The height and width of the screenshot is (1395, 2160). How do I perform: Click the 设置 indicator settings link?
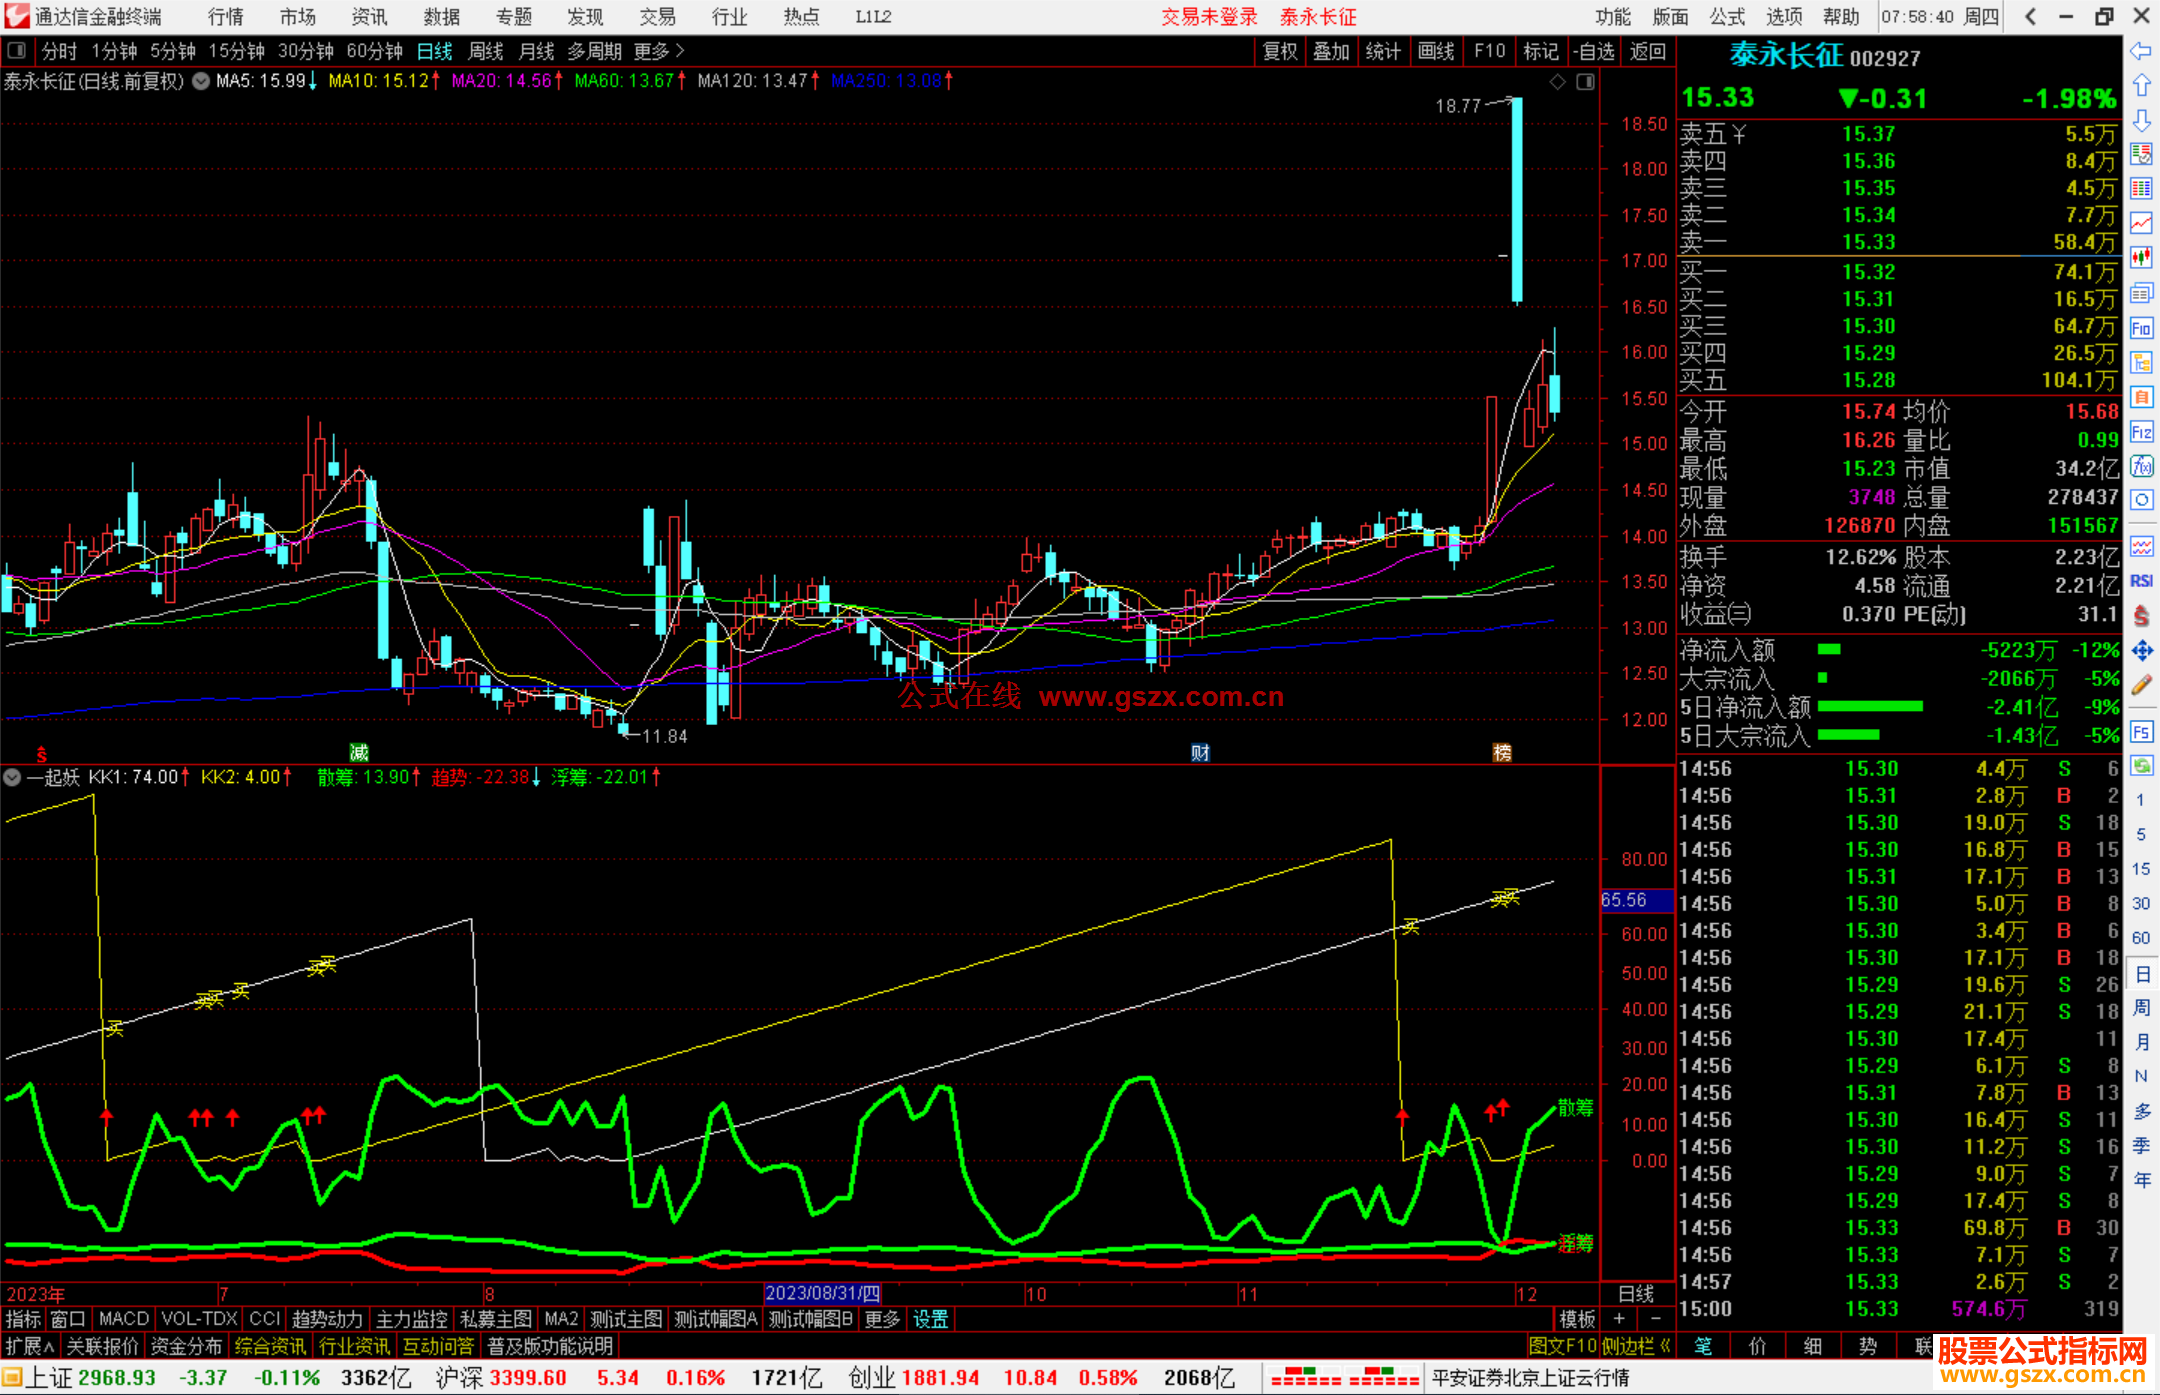point(930,1319)
